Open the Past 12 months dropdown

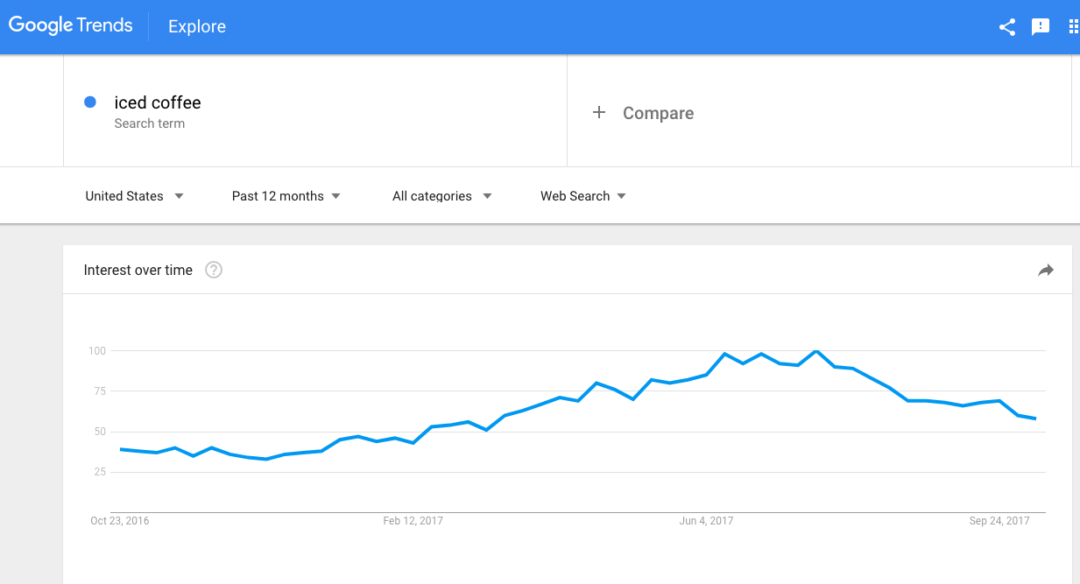pyautogui.click(x=286, y=196)
